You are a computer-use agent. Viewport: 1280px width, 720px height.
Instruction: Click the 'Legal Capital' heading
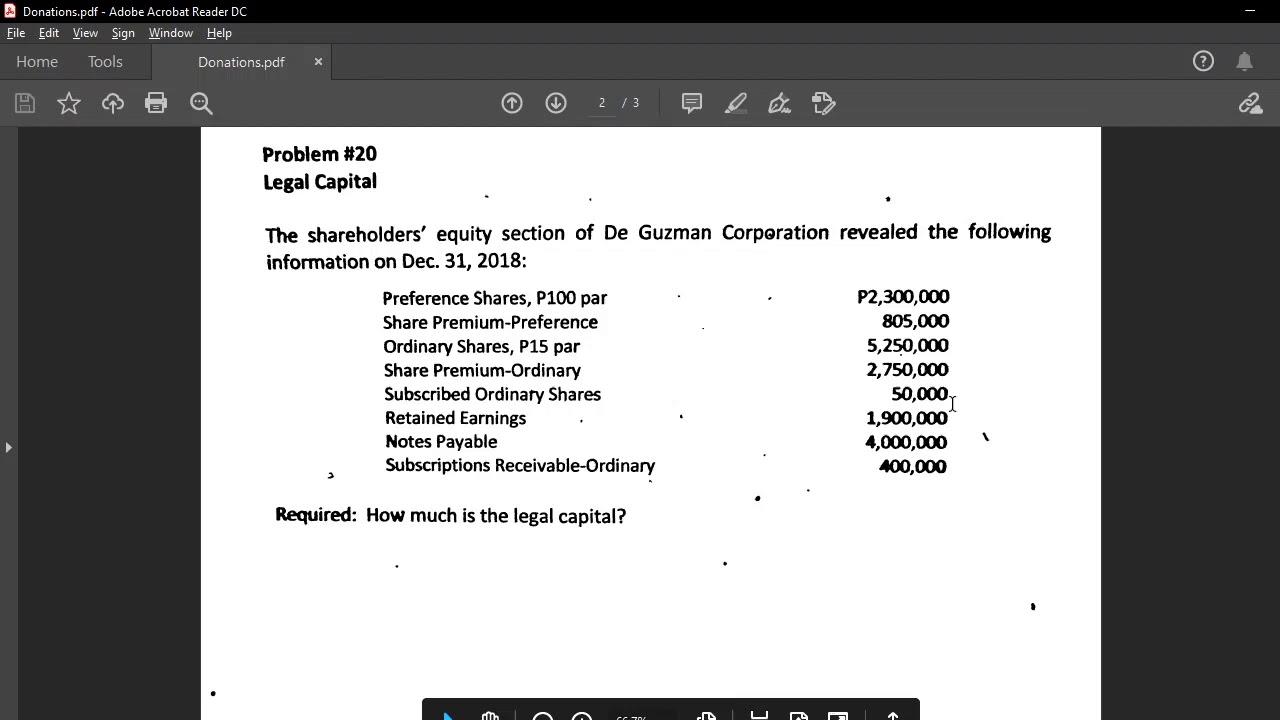[x=319, y=182]
